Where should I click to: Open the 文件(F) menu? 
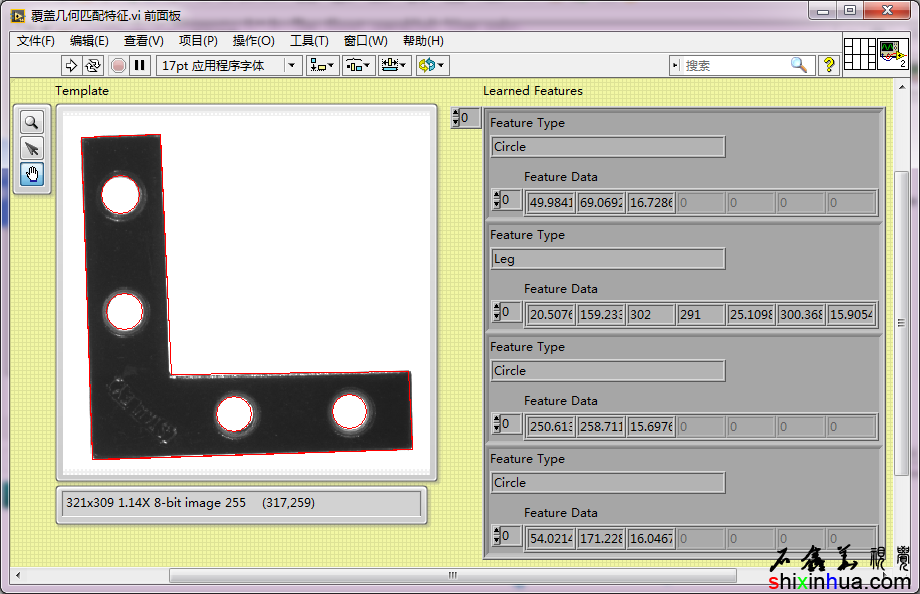pos(36,41)
